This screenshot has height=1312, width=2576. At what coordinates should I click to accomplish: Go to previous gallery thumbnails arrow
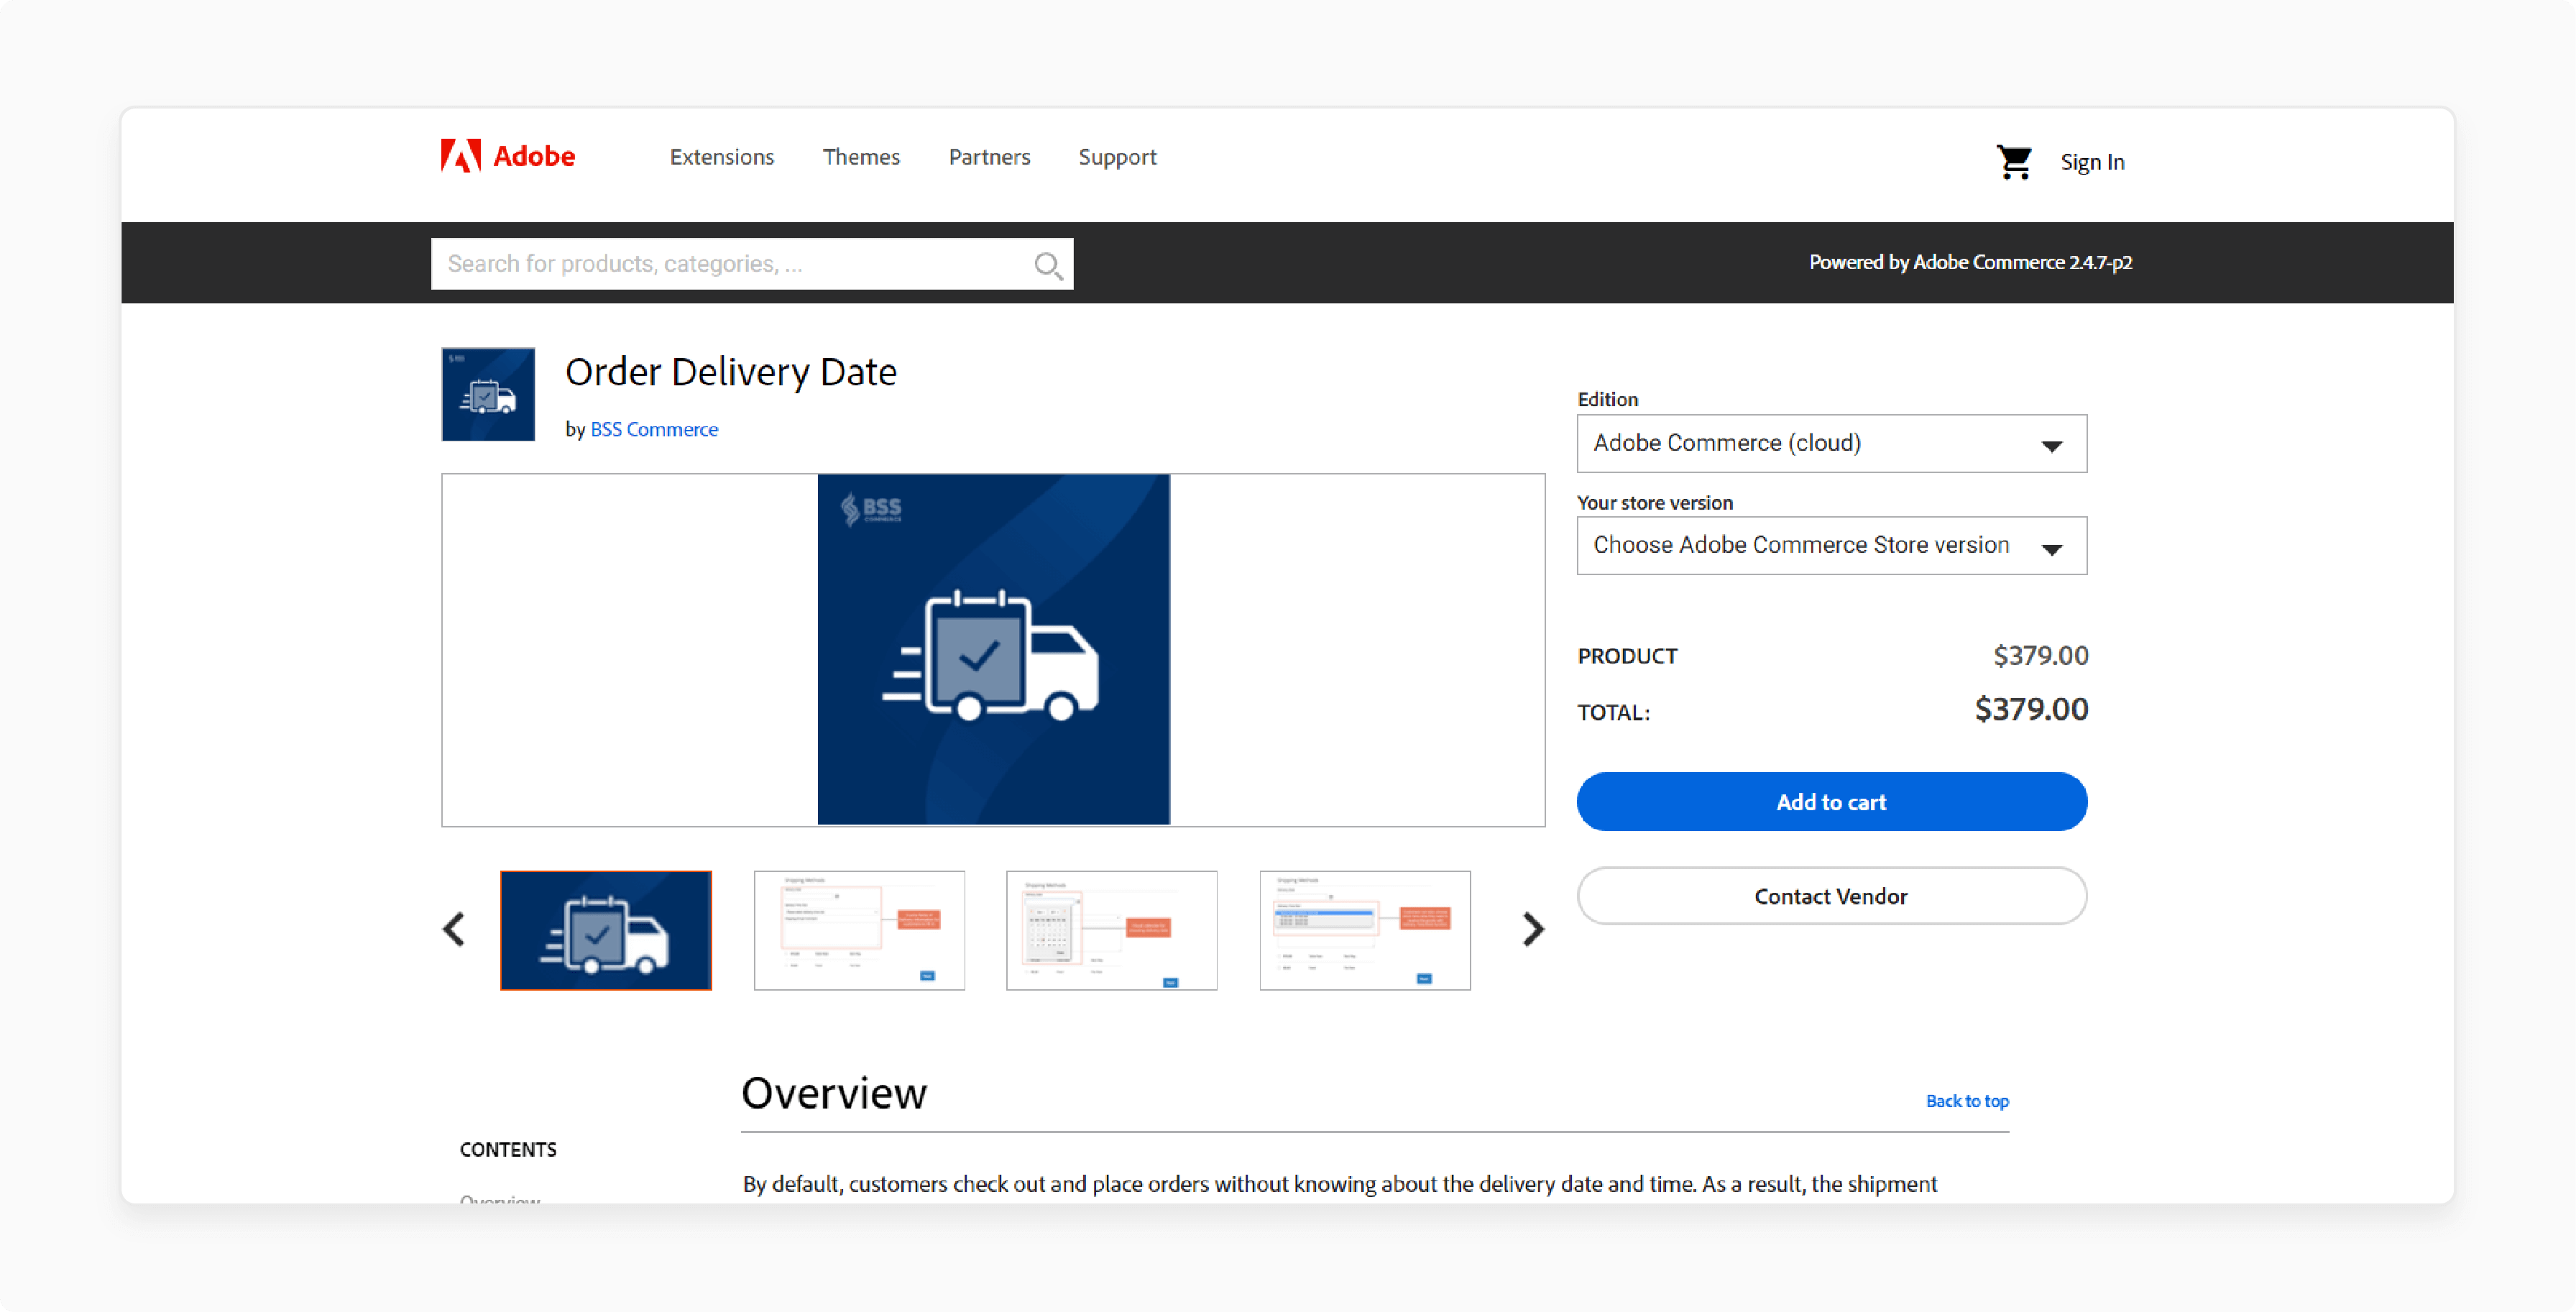pos(454,929)
